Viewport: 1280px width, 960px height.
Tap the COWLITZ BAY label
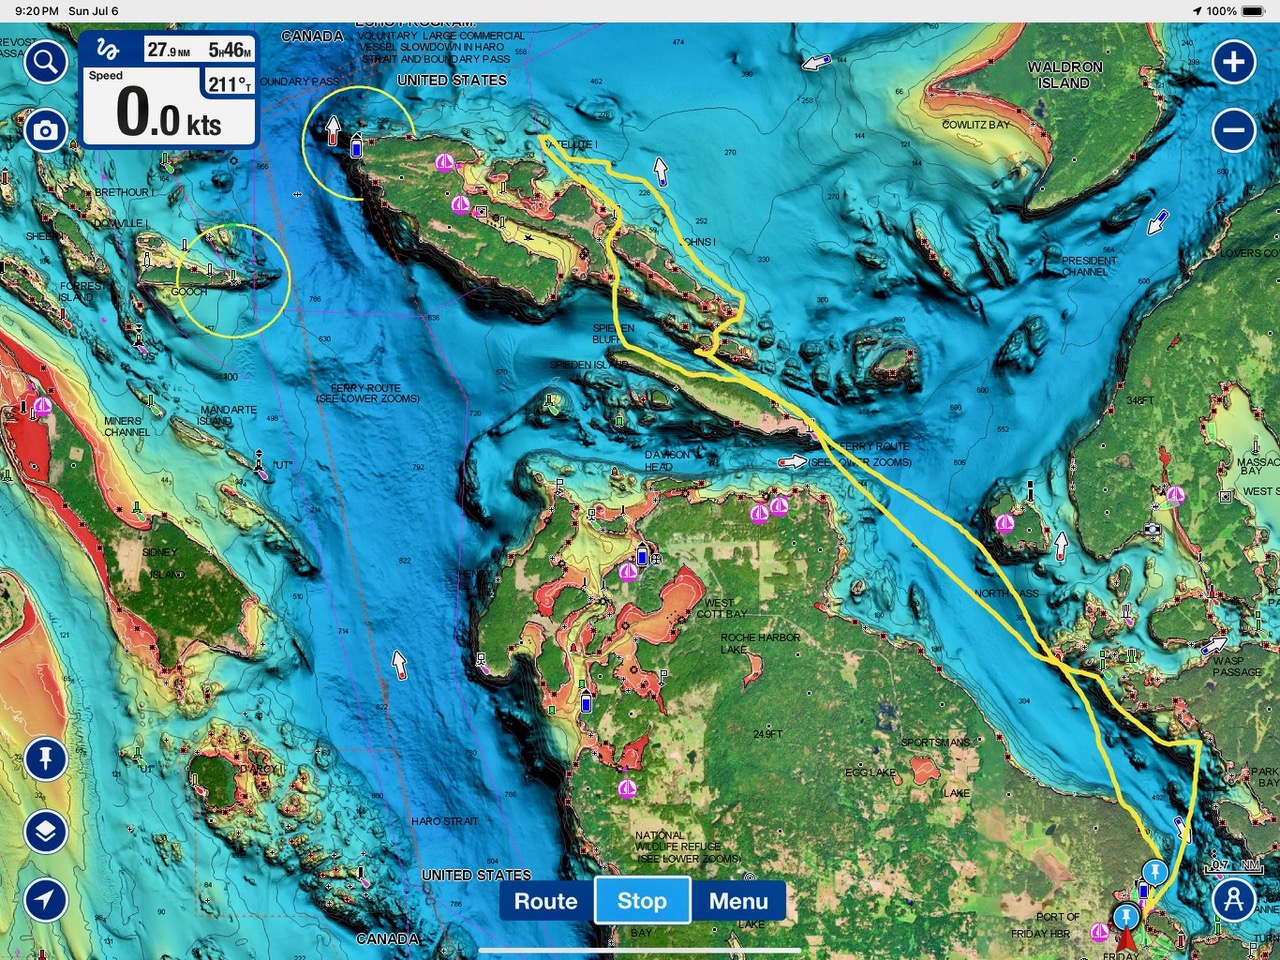point(975,125)
